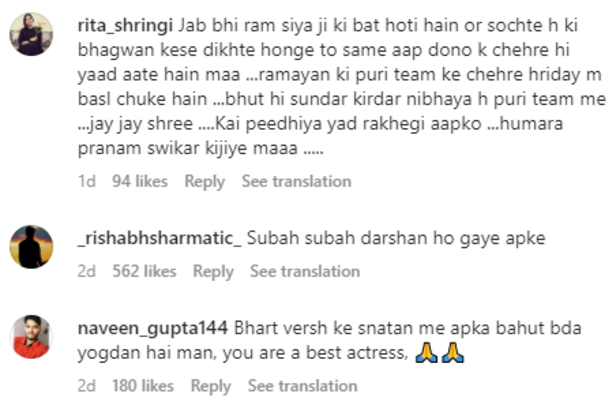Open naveen_gupta144's profile picture
The image size is (616, 416).
pos(31,337)
